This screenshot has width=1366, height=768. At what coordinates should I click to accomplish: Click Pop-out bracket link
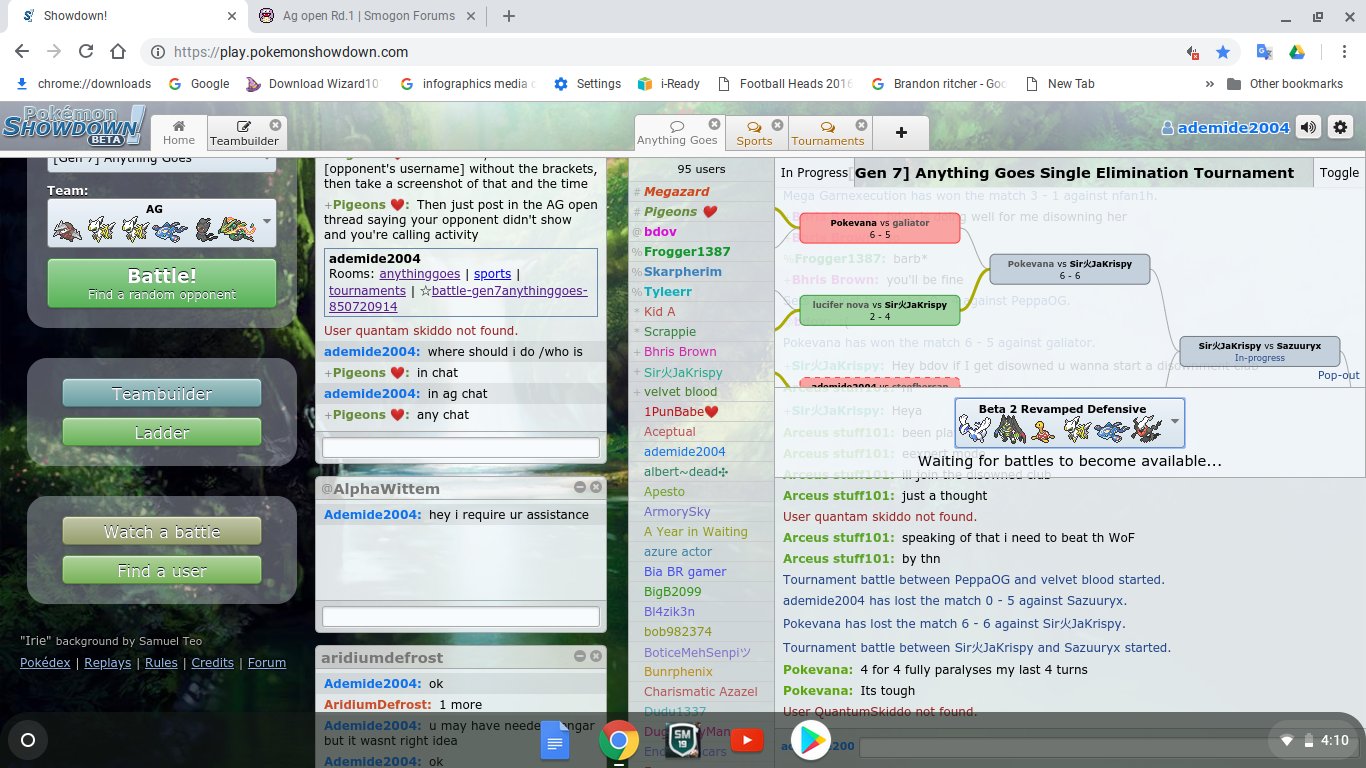(1338, 376)
